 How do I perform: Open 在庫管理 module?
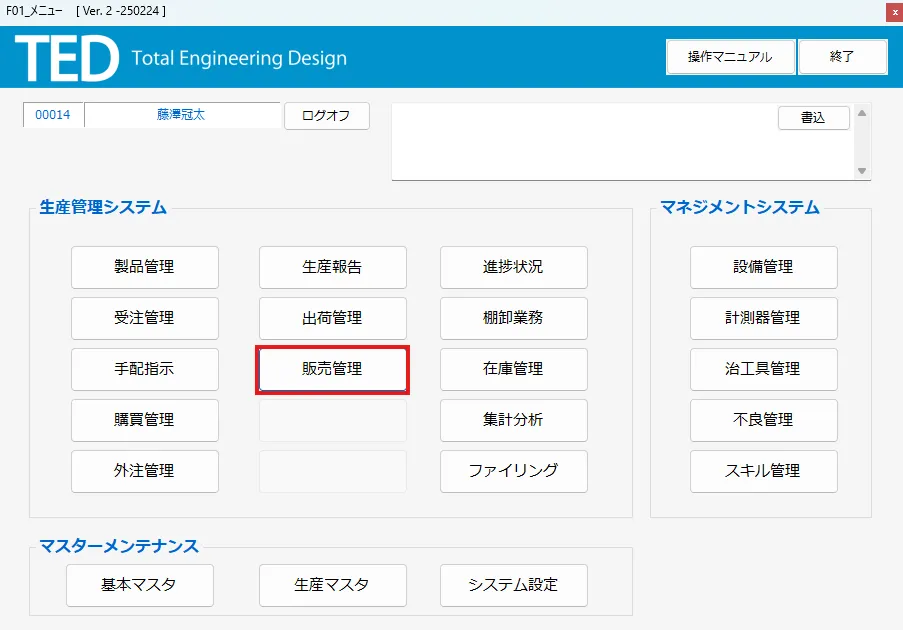514,369
